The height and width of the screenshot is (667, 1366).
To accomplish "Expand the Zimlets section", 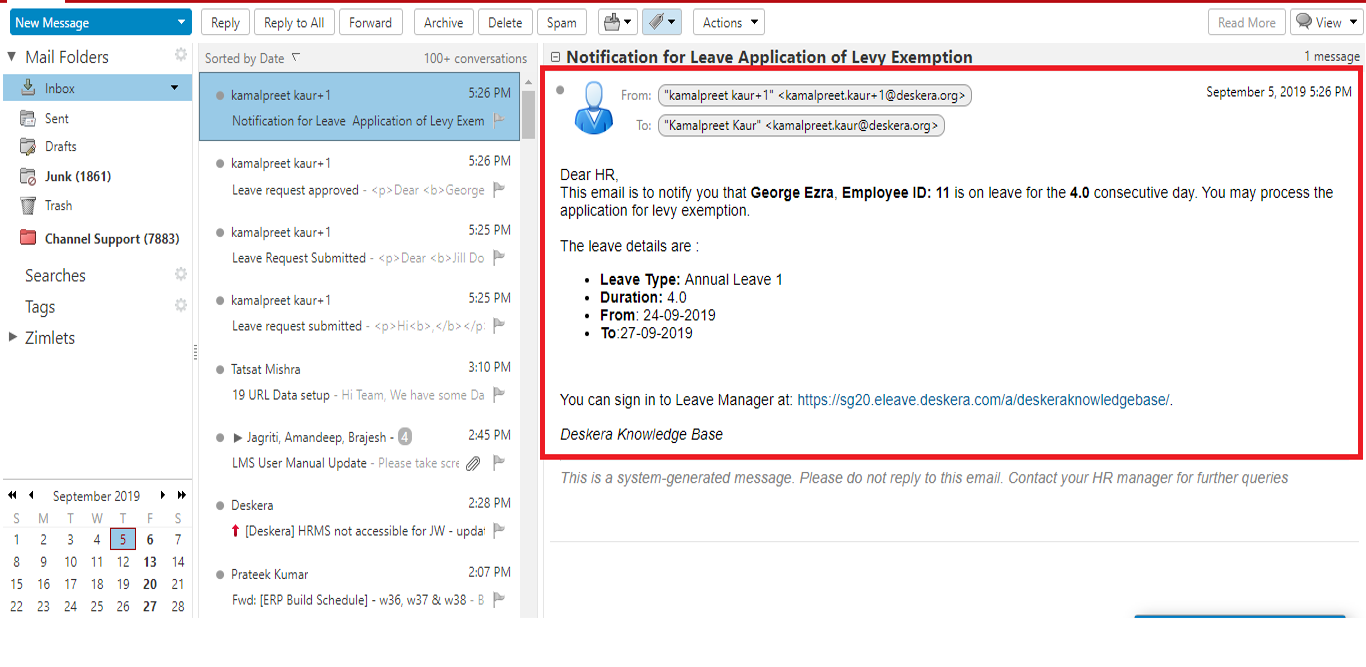I will (12, 337).
